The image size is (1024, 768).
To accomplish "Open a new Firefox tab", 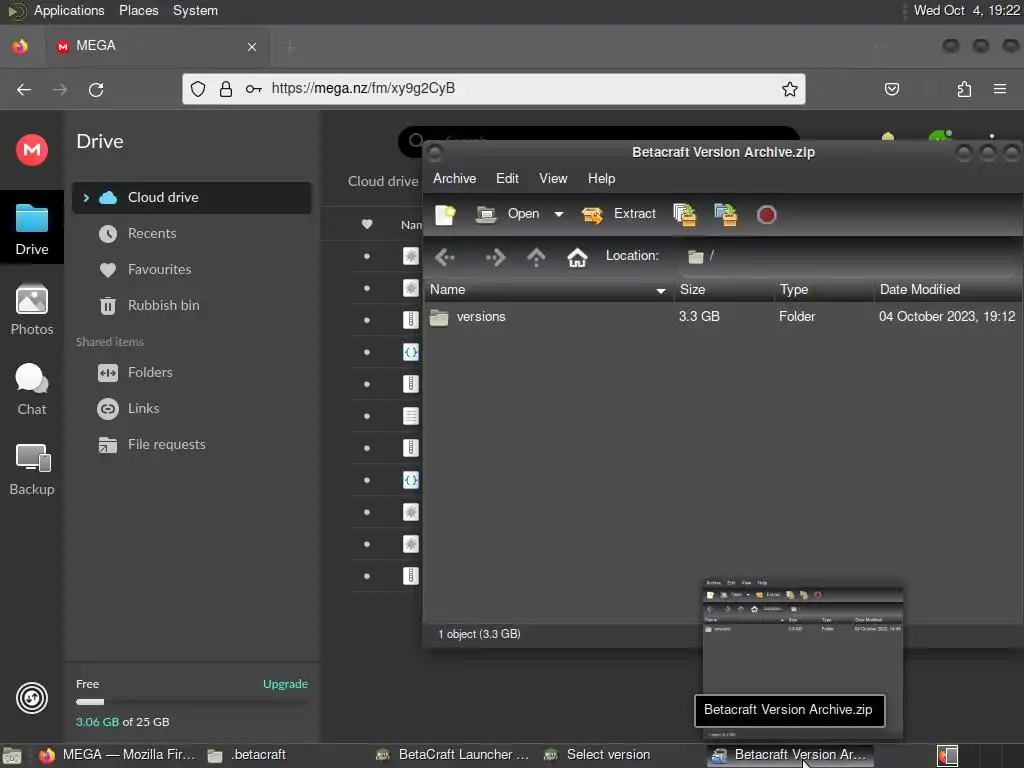I will pyautogui.click(x=290, y=46).
